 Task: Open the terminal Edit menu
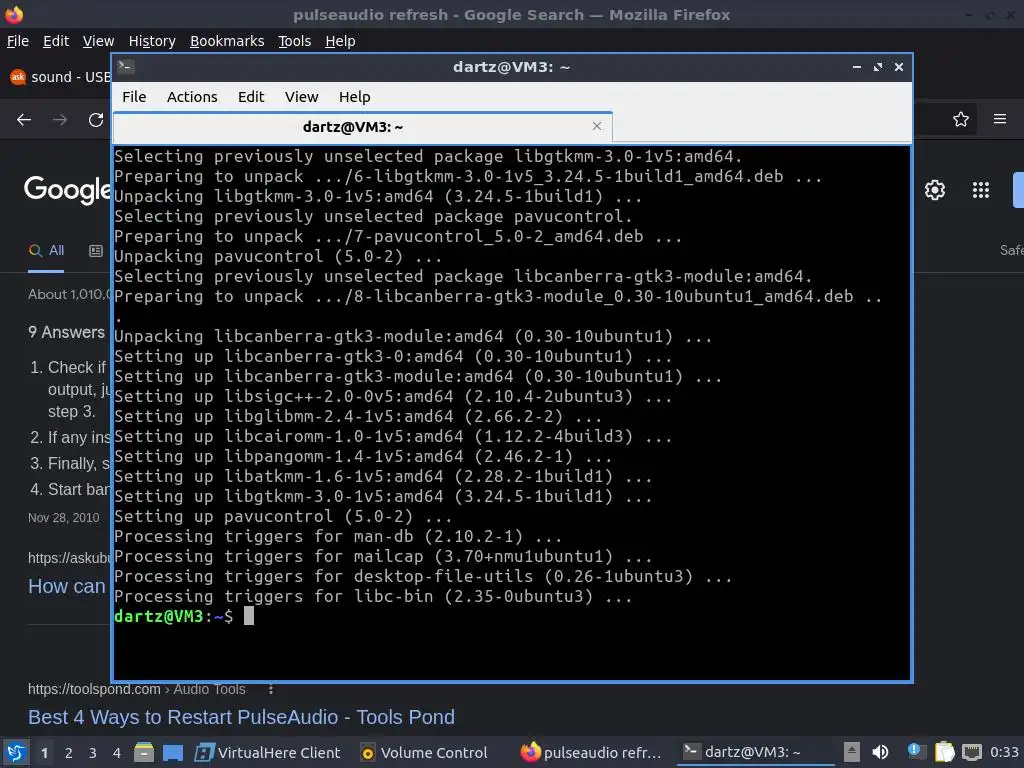pyautogui.click(x=251, y=97)
